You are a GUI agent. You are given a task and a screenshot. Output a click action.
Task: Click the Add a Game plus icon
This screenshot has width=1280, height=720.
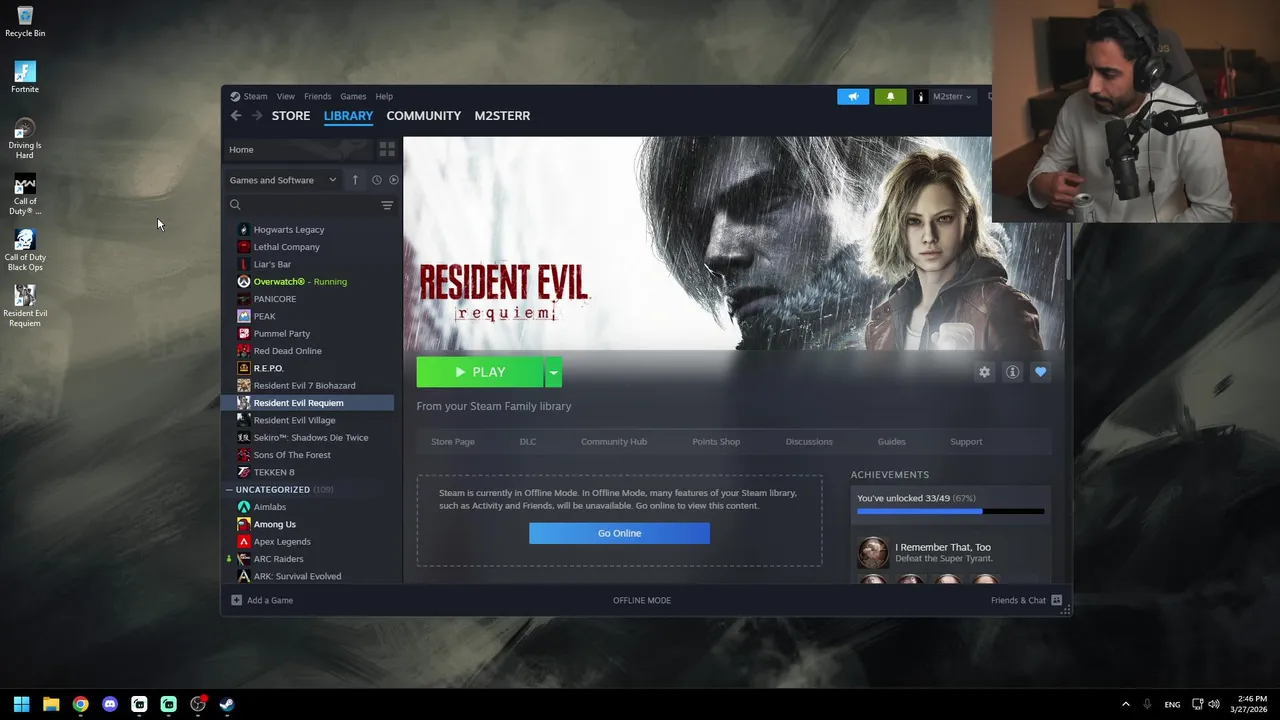tap(236, 600)
